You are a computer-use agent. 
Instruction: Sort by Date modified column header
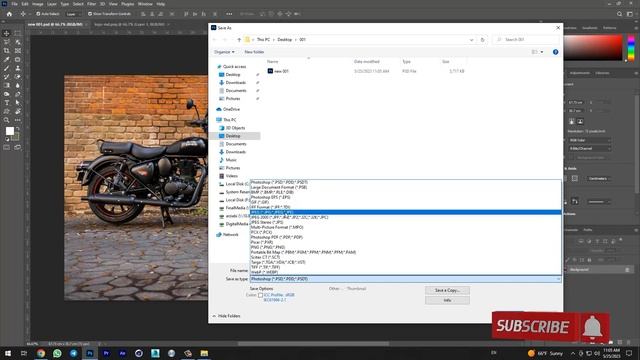click(x=367, y=62)
